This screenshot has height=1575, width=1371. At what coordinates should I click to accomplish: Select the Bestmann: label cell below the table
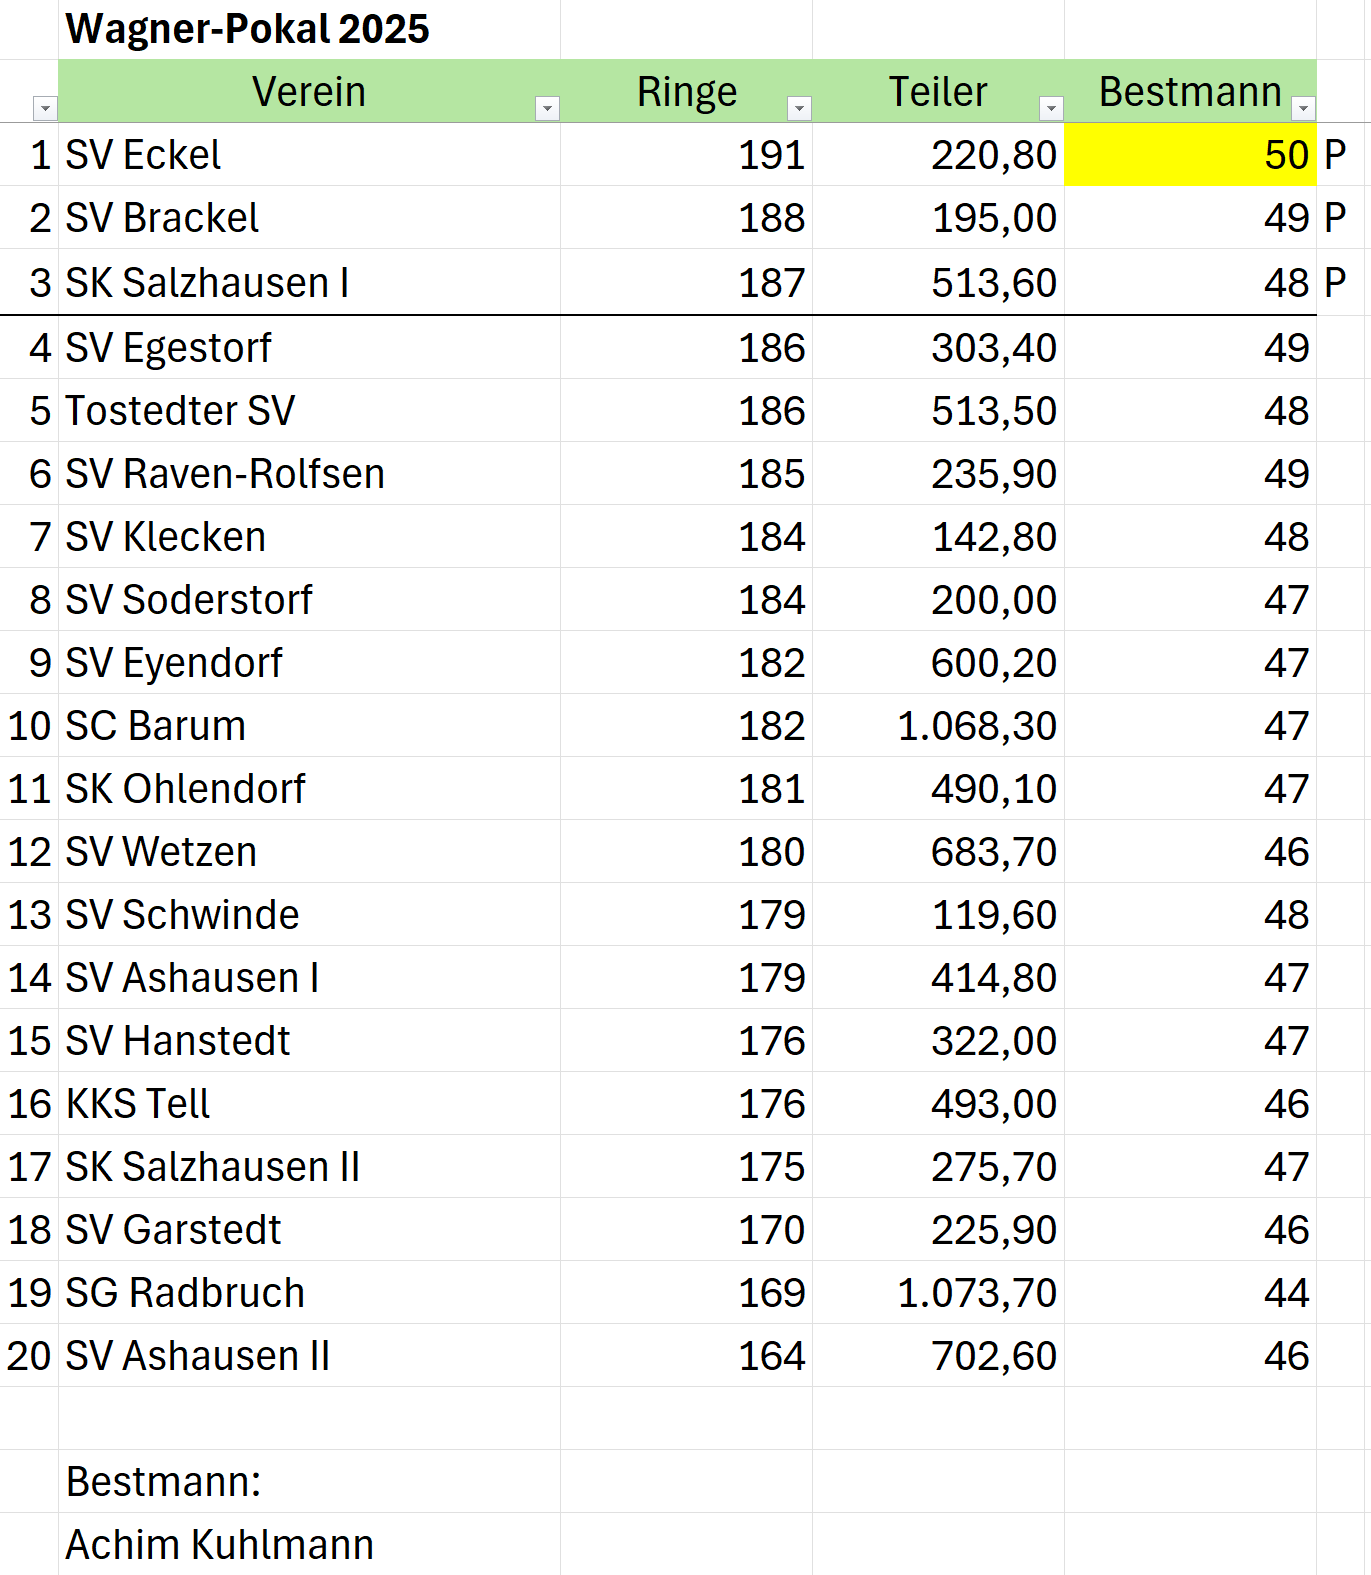coord(164,1482)
